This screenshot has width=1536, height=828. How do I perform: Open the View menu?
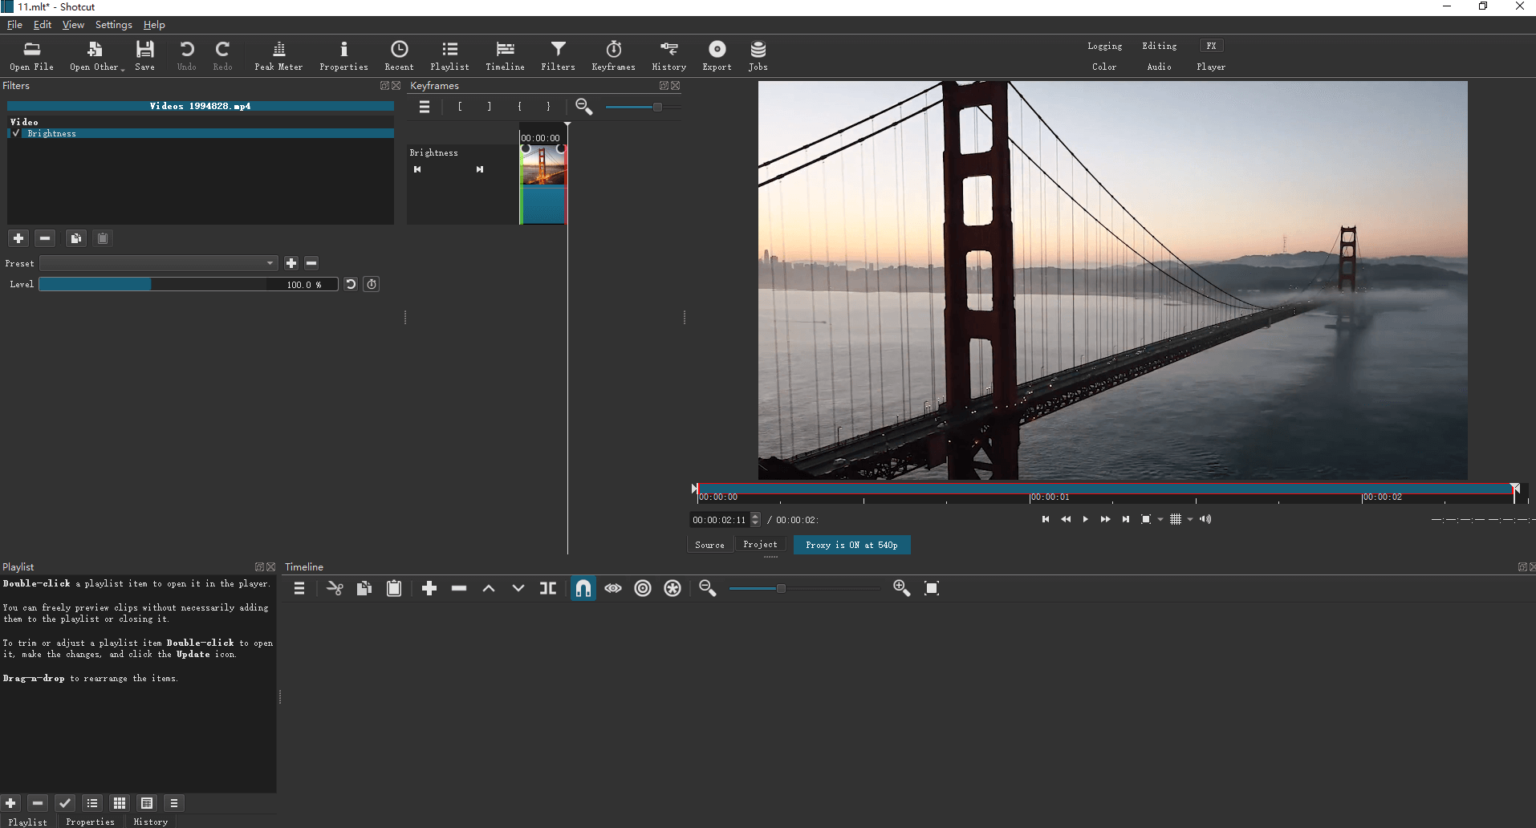pyautogui.click(x=73, y=25)
